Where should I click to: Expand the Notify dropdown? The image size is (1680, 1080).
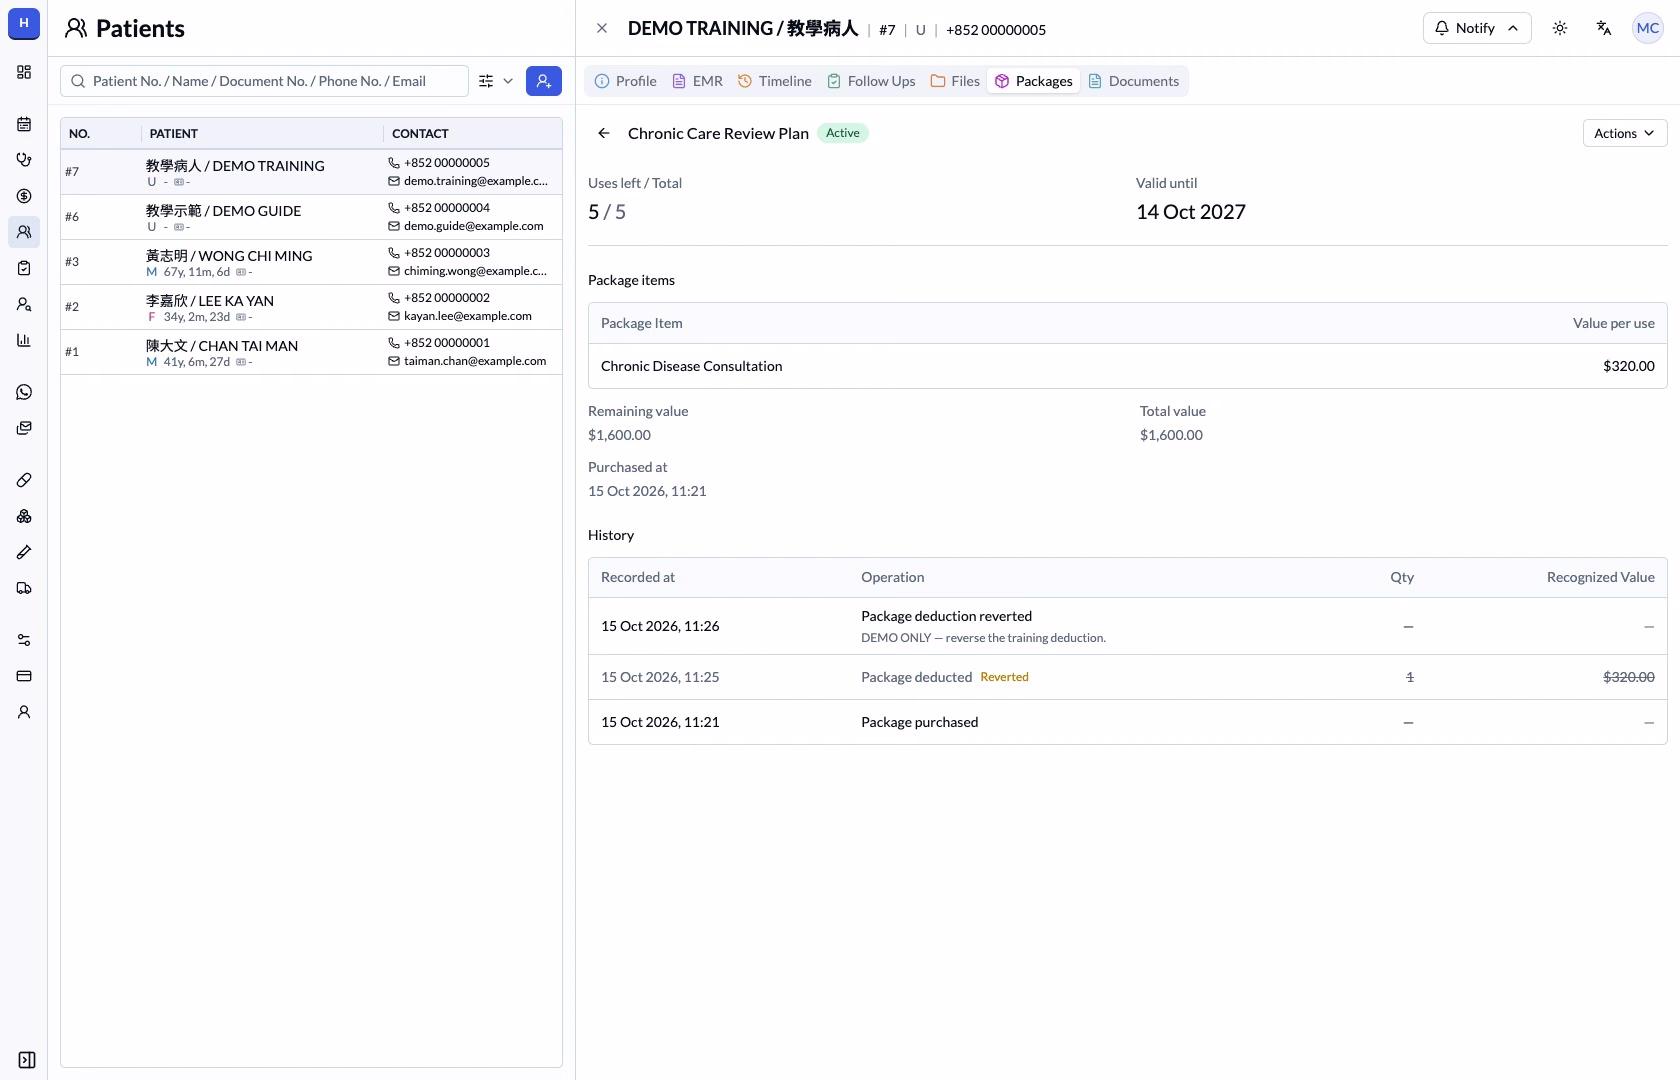click(x=1476, y=28)
